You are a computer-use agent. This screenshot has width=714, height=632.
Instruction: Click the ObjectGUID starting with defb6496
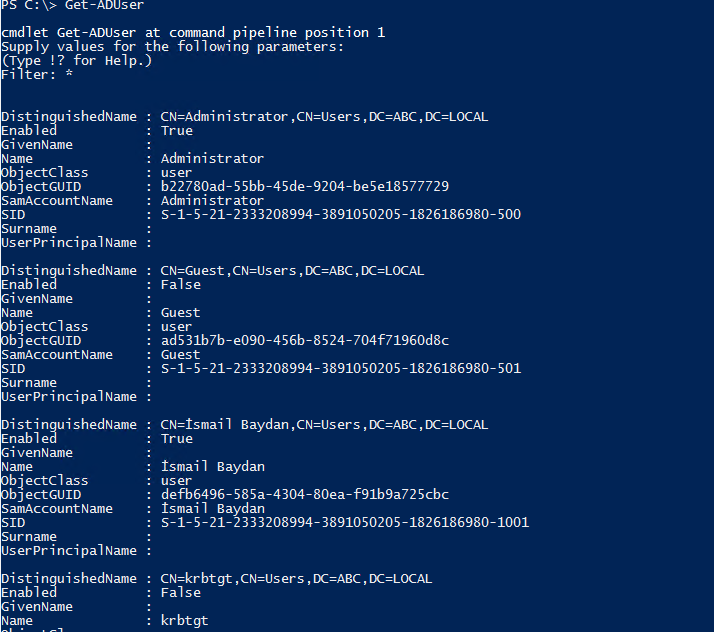coord(305,494)
